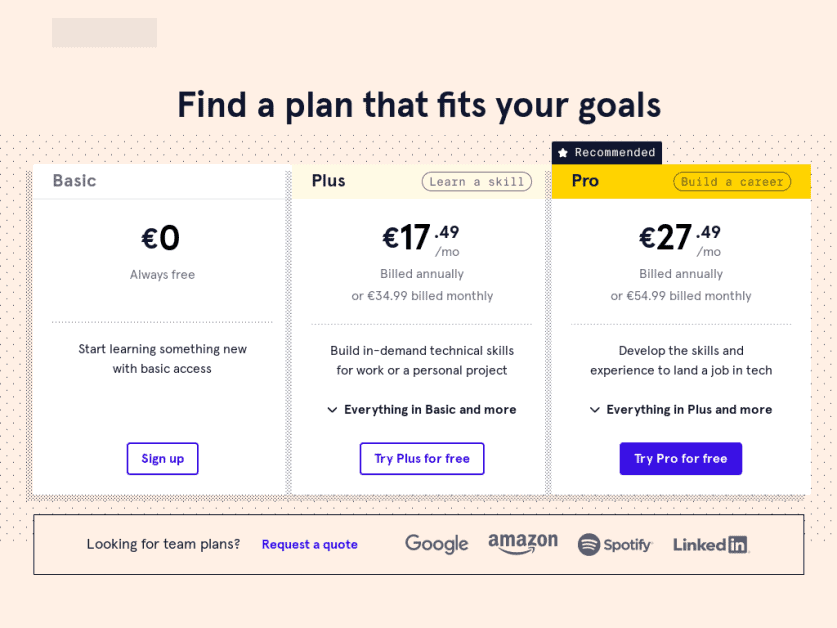Click the Amazon logo
Image resolution: width=837 pixels, height=628 pixels.
(523, 545)
